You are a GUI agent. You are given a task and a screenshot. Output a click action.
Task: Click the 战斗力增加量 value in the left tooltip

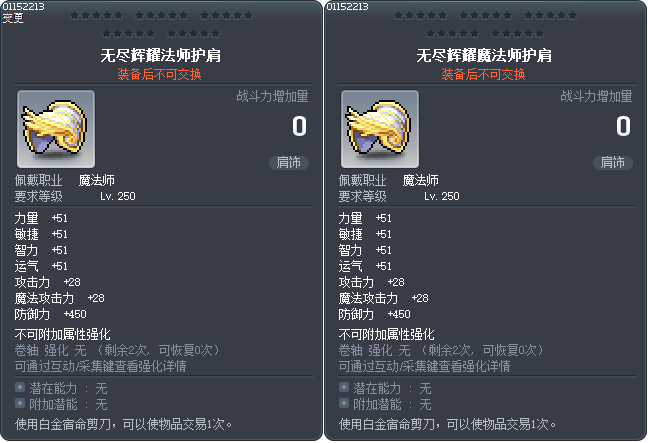pyautogui.click(x=299, y=126)
